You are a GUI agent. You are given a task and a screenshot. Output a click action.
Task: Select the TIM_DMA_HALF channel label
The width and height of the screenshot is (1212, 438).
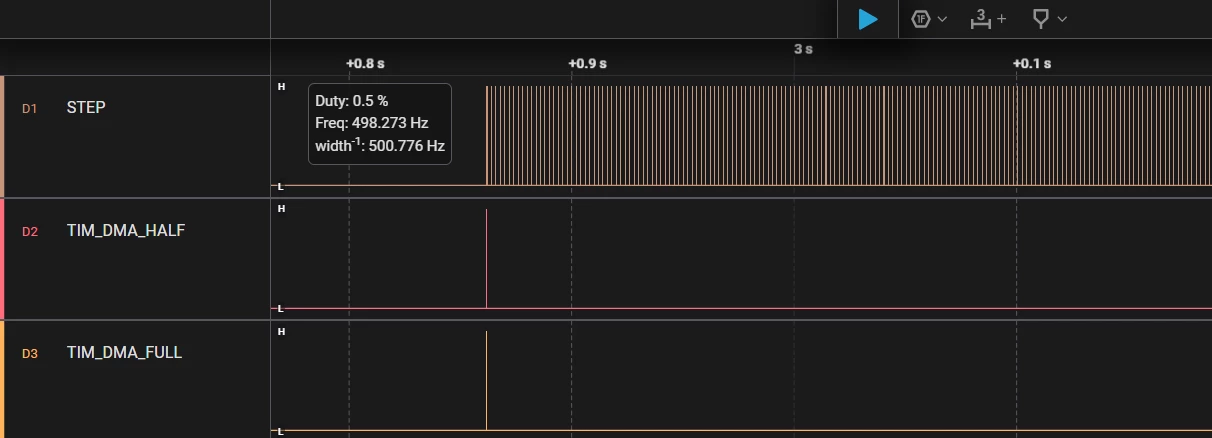pyautogui.click(x=126, y=230)
